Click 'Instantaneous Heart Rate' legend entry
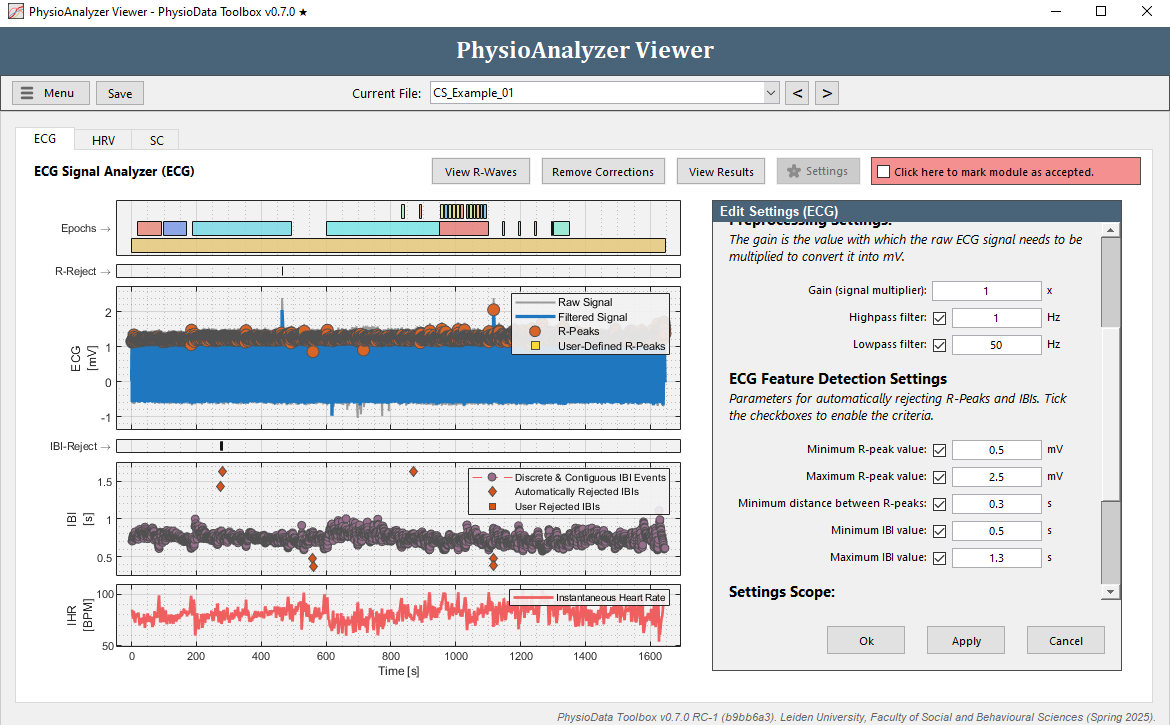Image resolution: width=1170 pixels, height=725 pixels. [x=610, y=597]
